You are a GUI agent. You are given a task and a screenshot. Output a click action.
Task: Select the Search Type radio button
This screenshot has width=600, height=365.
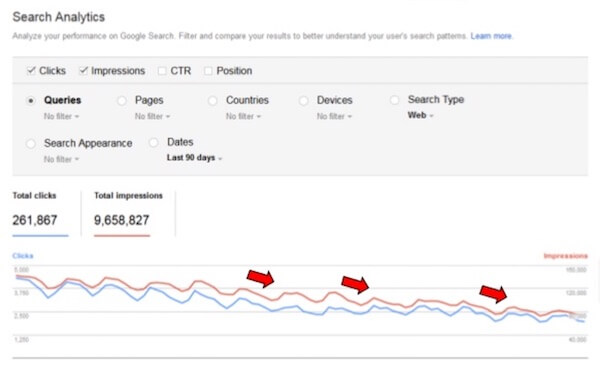pos(394,100)
